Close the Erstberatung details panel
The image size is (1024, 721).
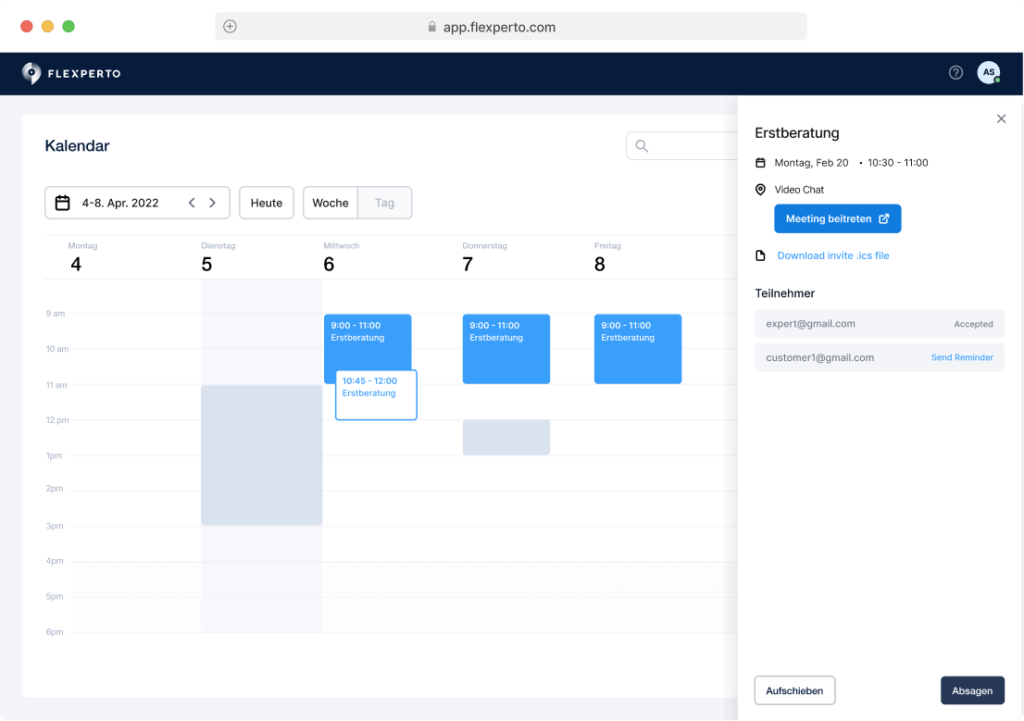tap(1001, 119)
